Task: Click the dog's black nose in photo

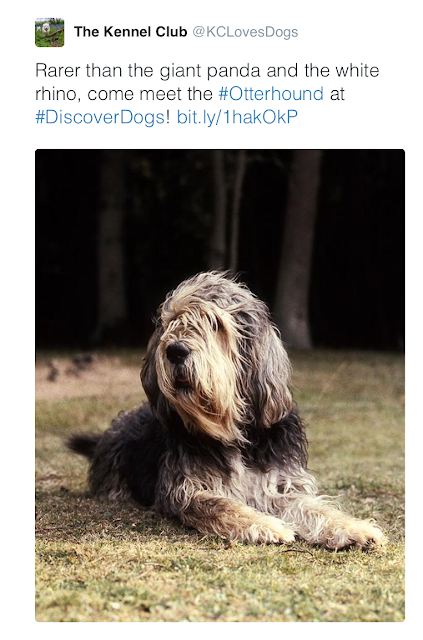Action: coord(178,352)
